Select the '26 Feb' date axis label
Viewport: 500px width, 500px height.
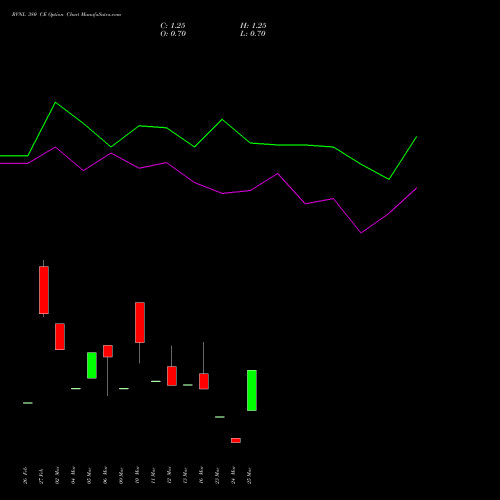25,476
